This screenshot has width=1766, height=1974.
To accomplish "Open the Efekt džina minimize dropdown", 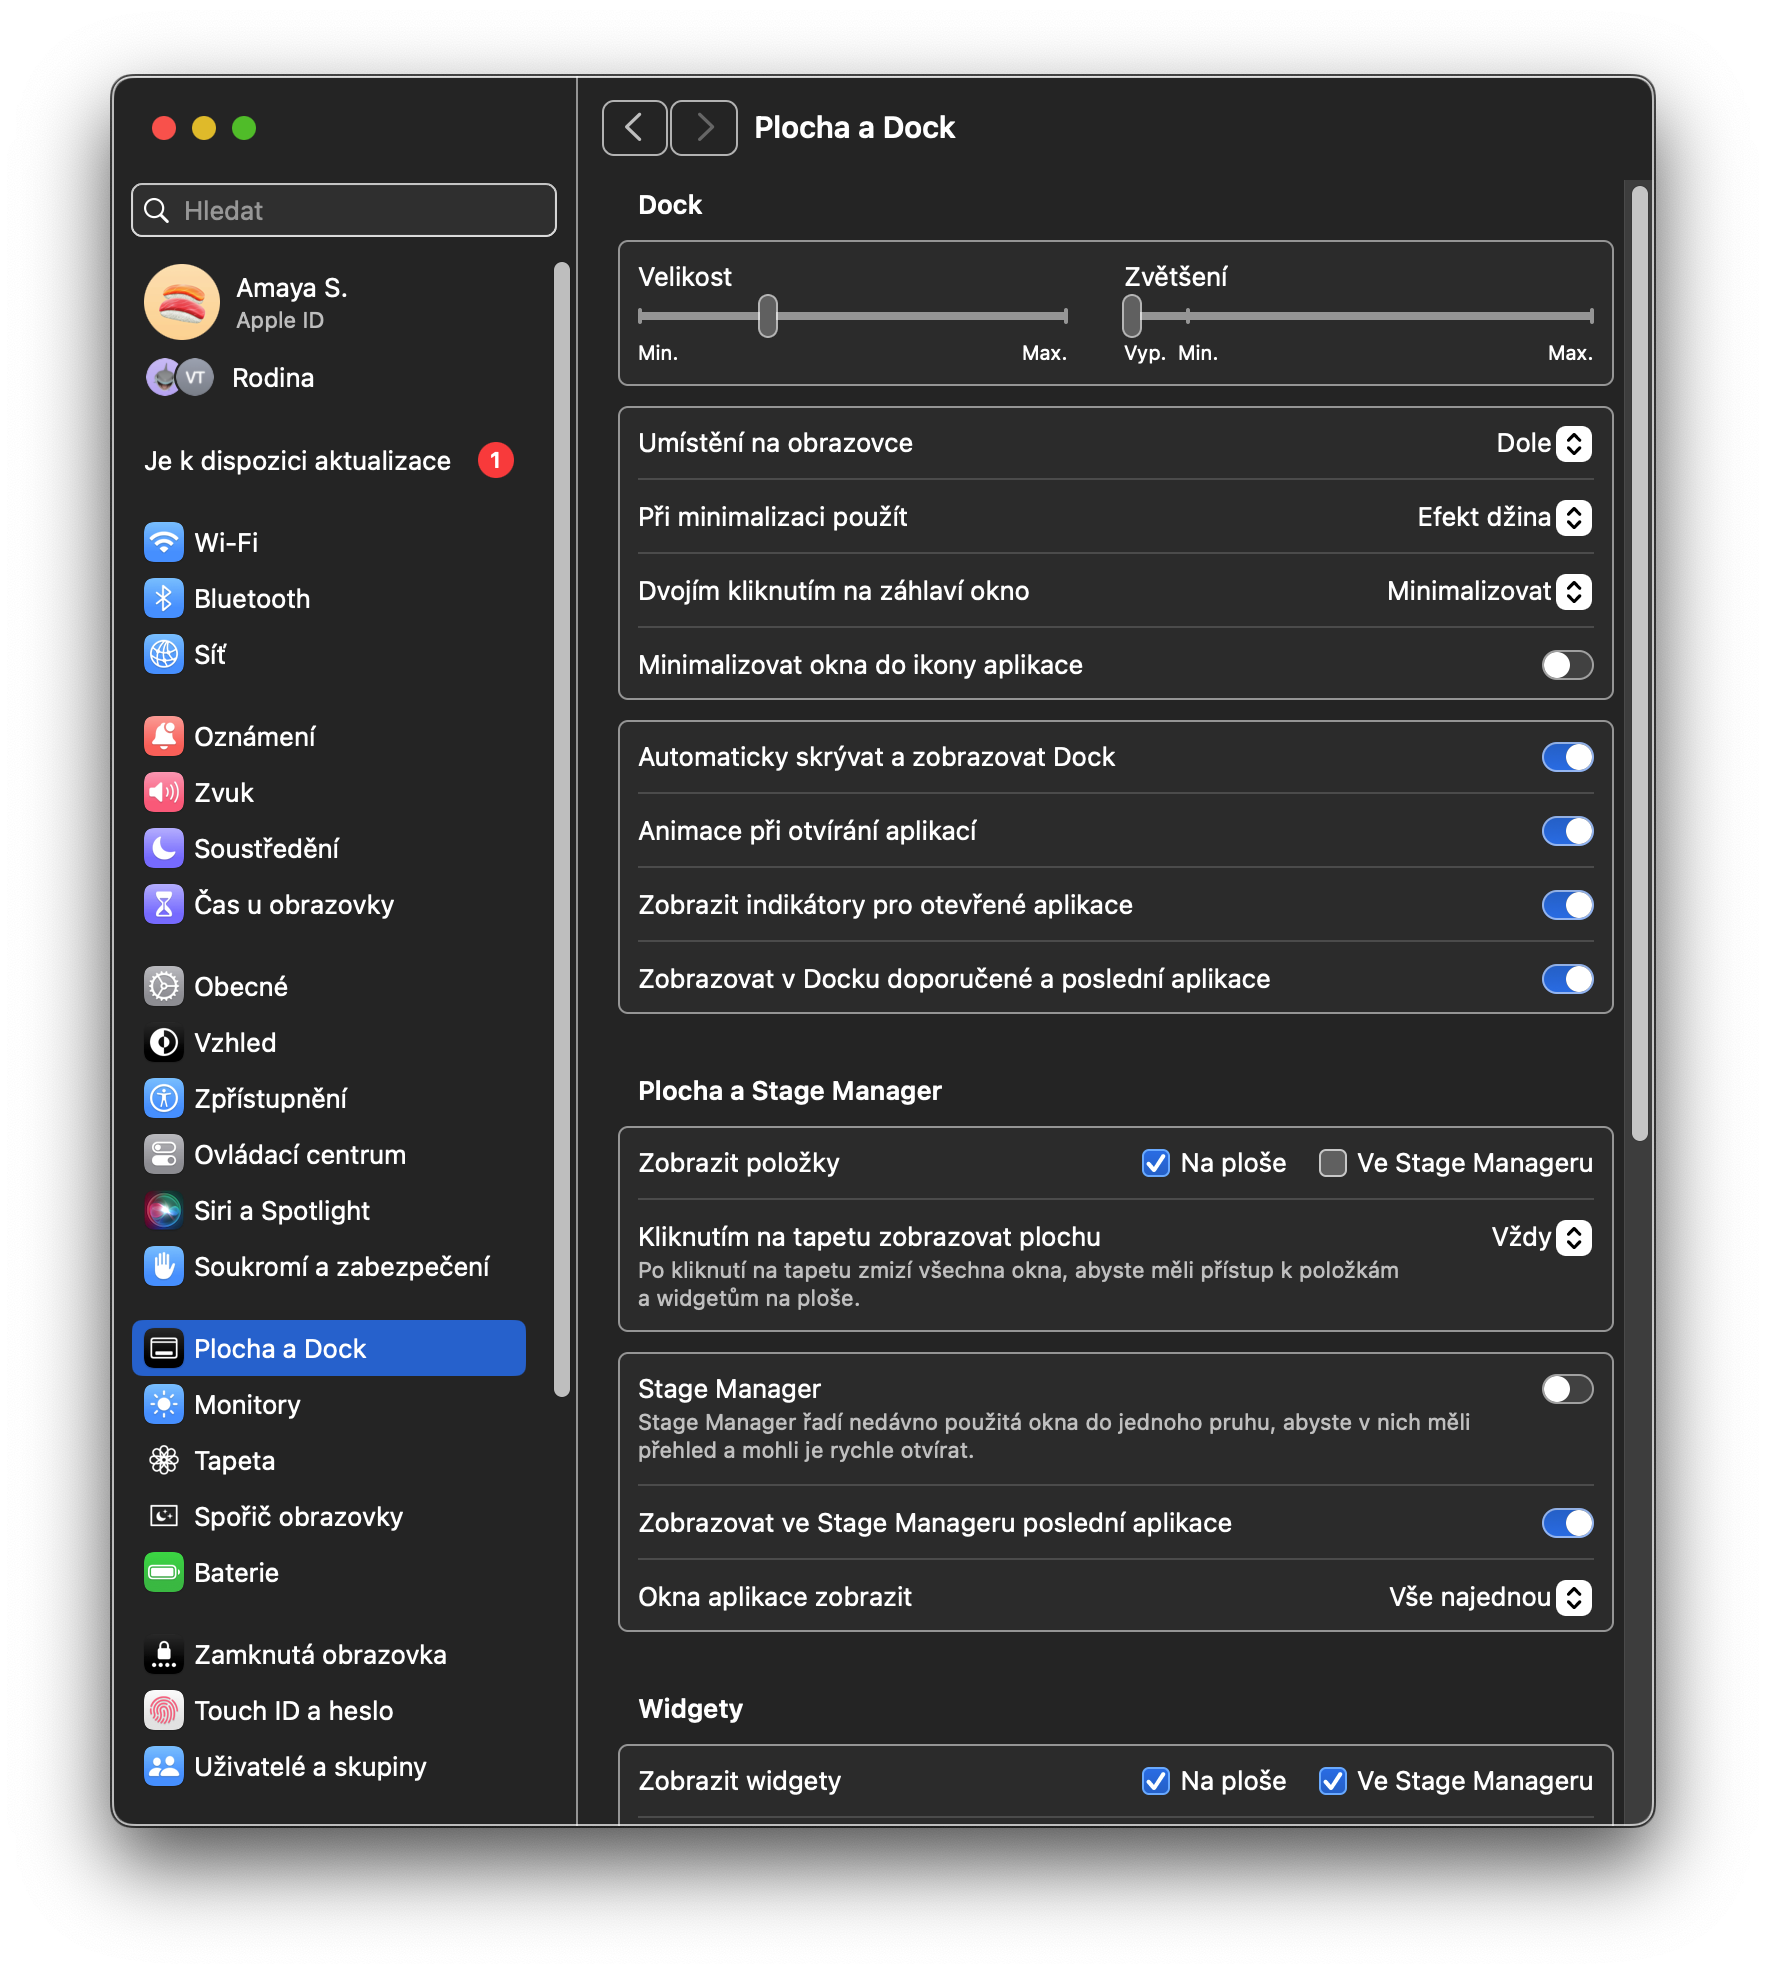I will coord(1504,517).
